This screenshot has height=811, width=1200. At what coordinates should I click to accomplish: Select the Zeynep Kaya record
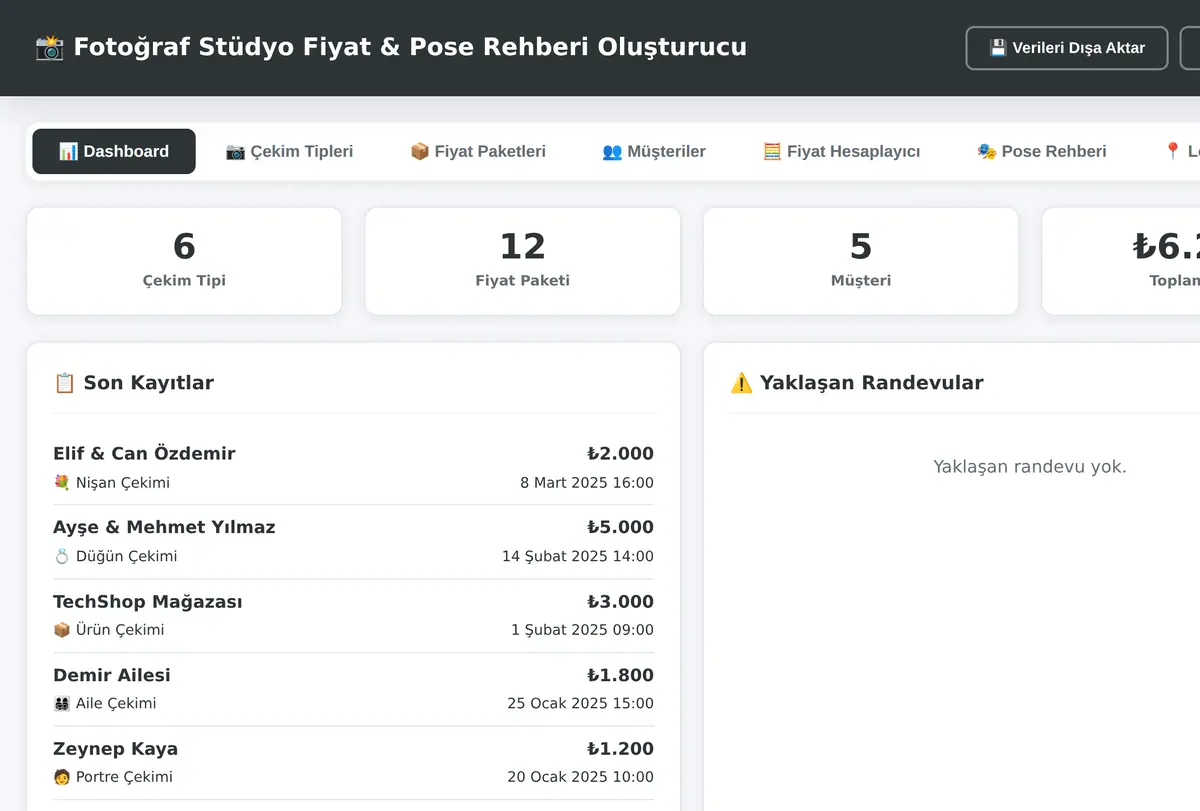coord(354,763)
